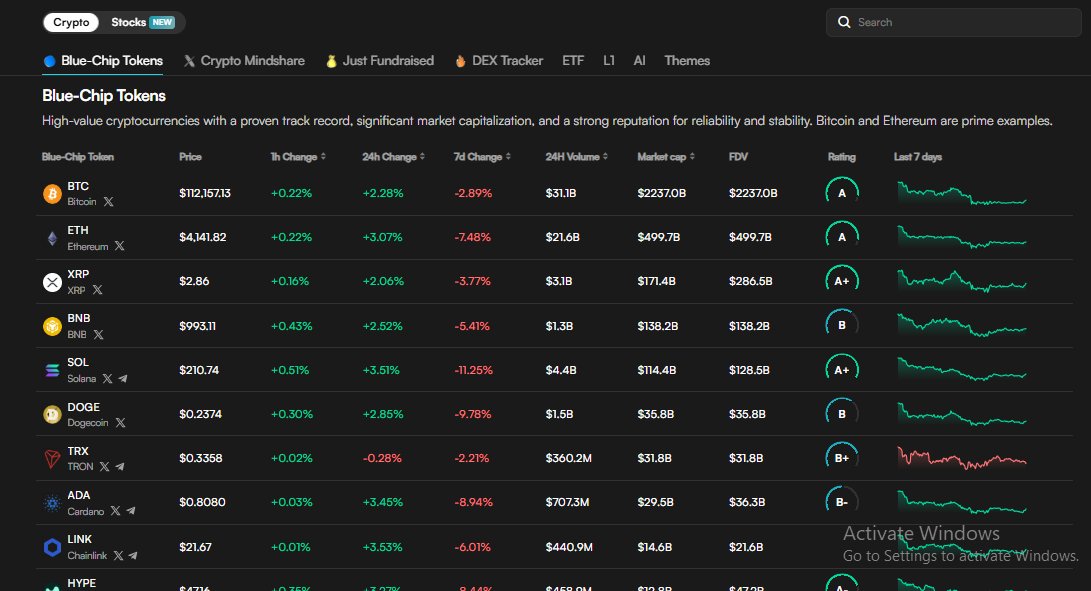1091x591 pixels.
Task: Open the BTC token name link
Action: [78, 186]
